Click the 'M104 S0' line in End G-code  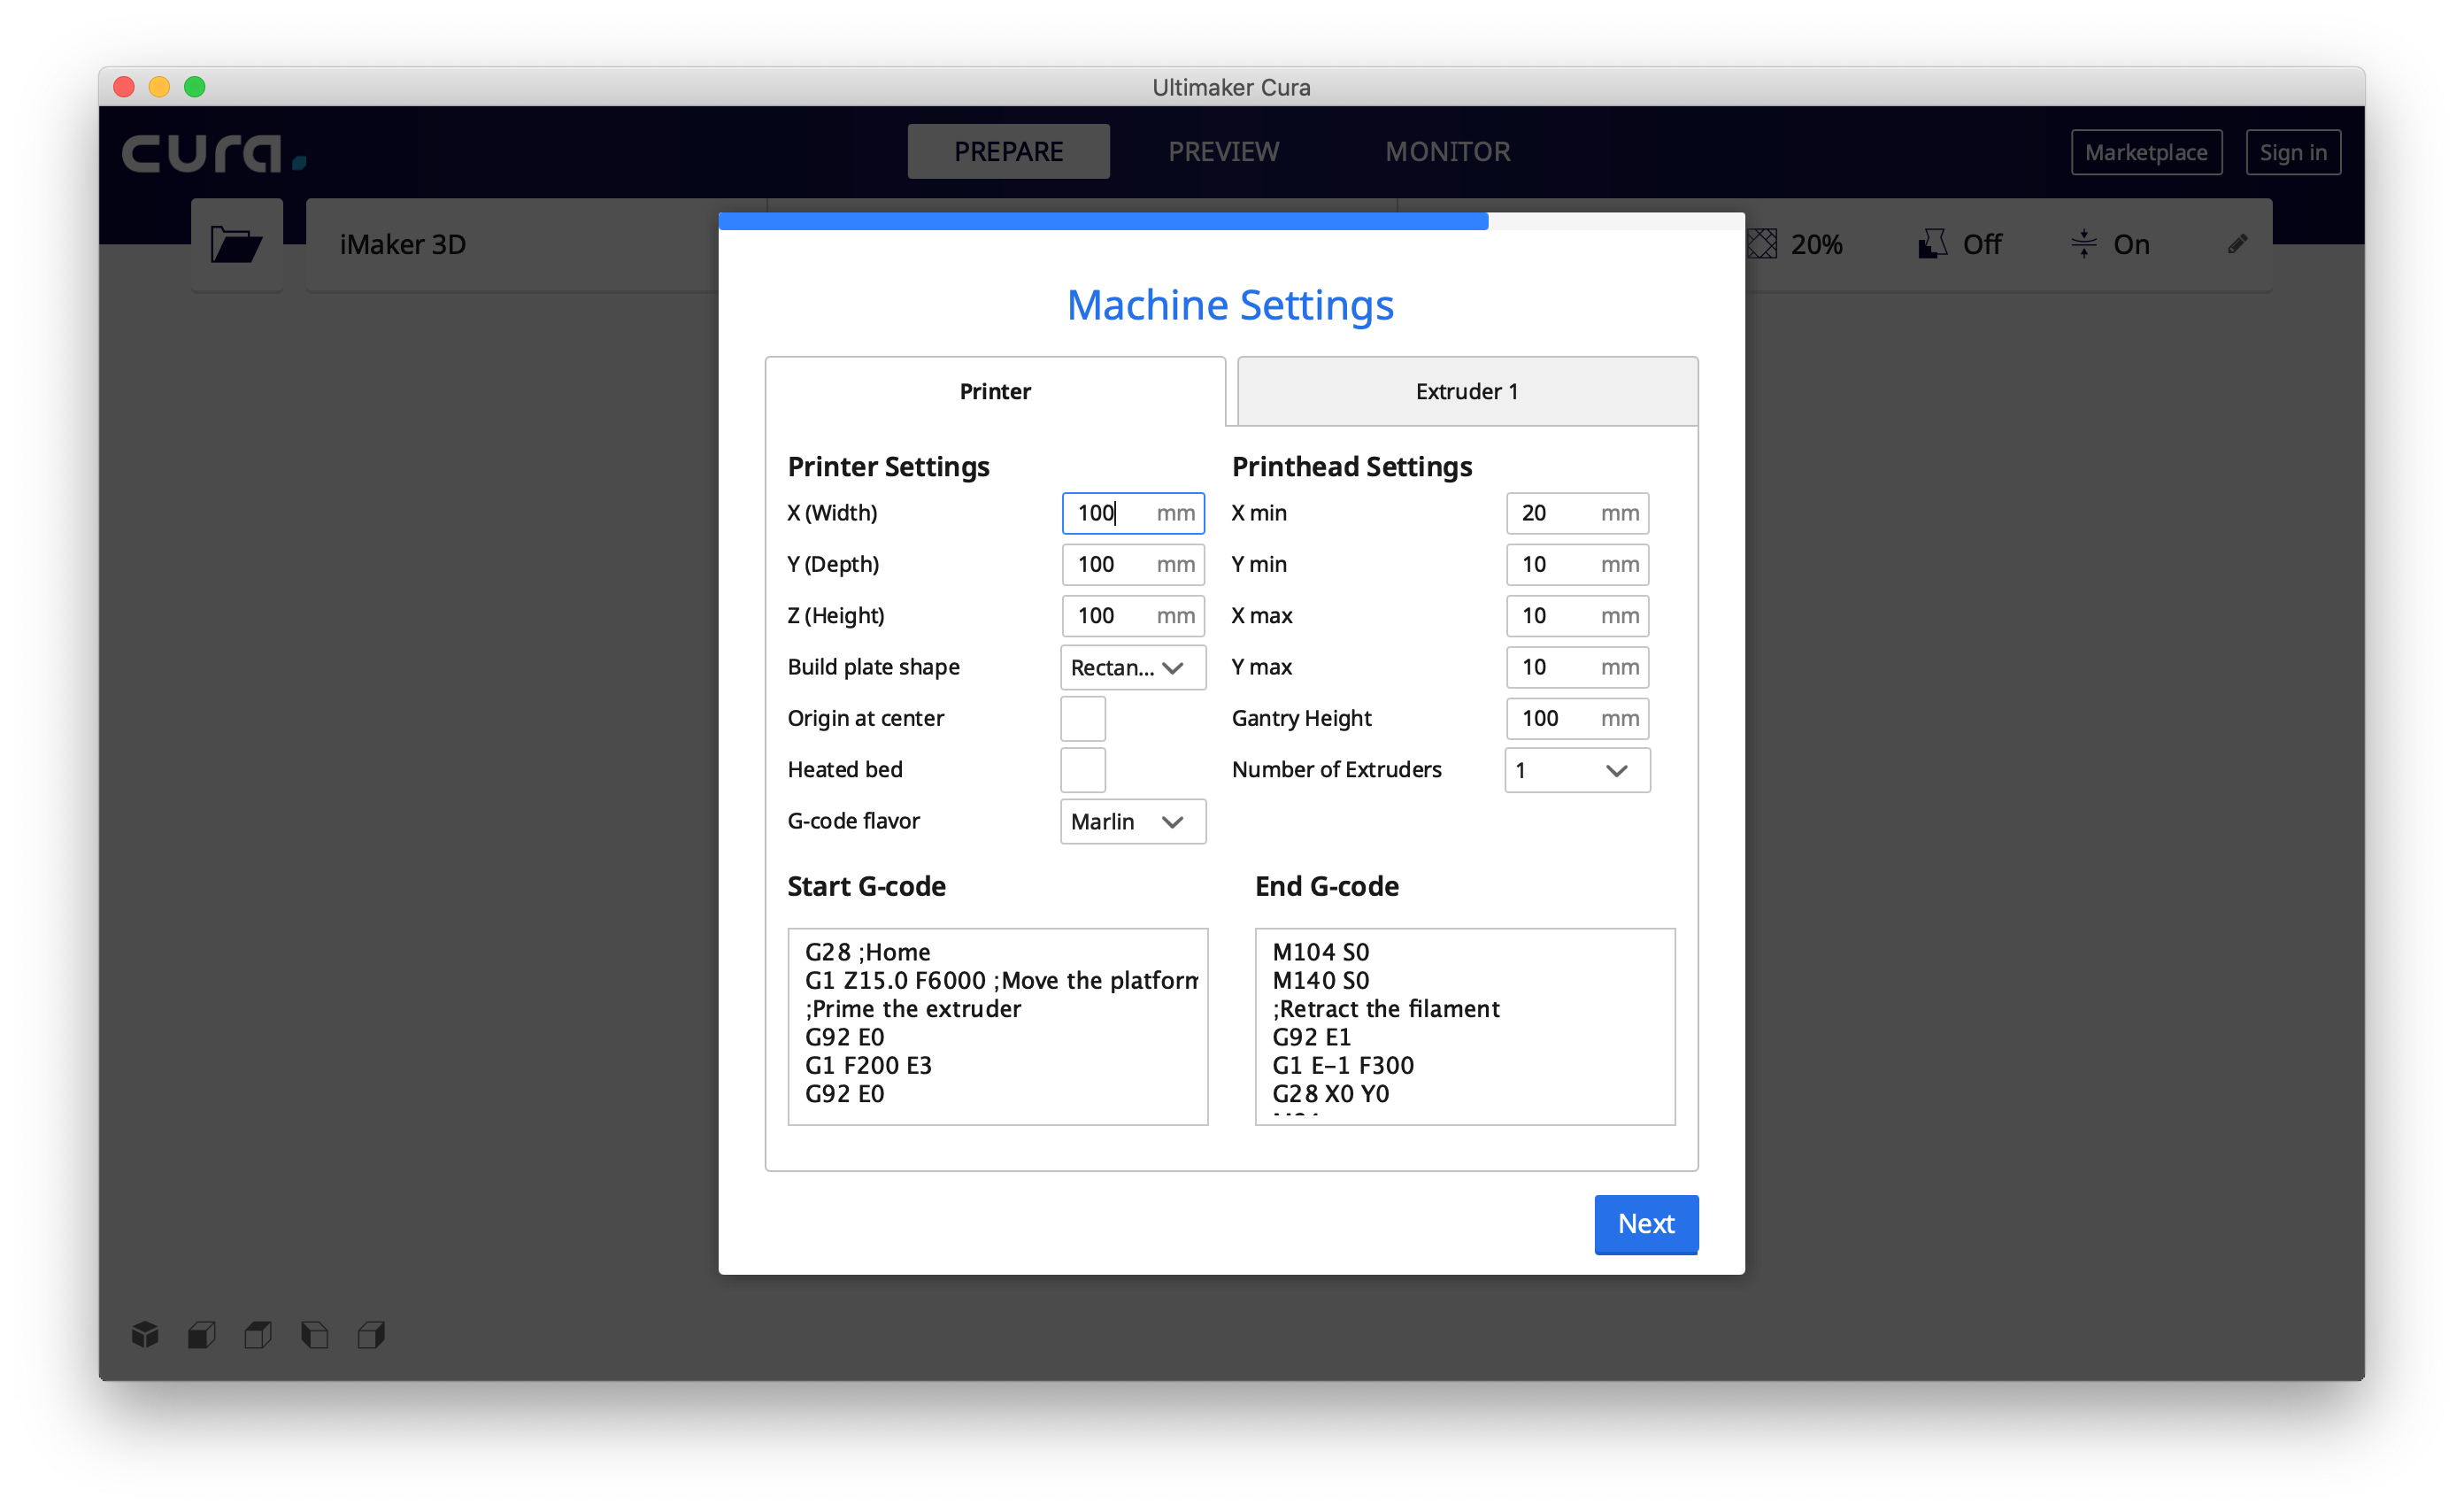pos(1320,952)
